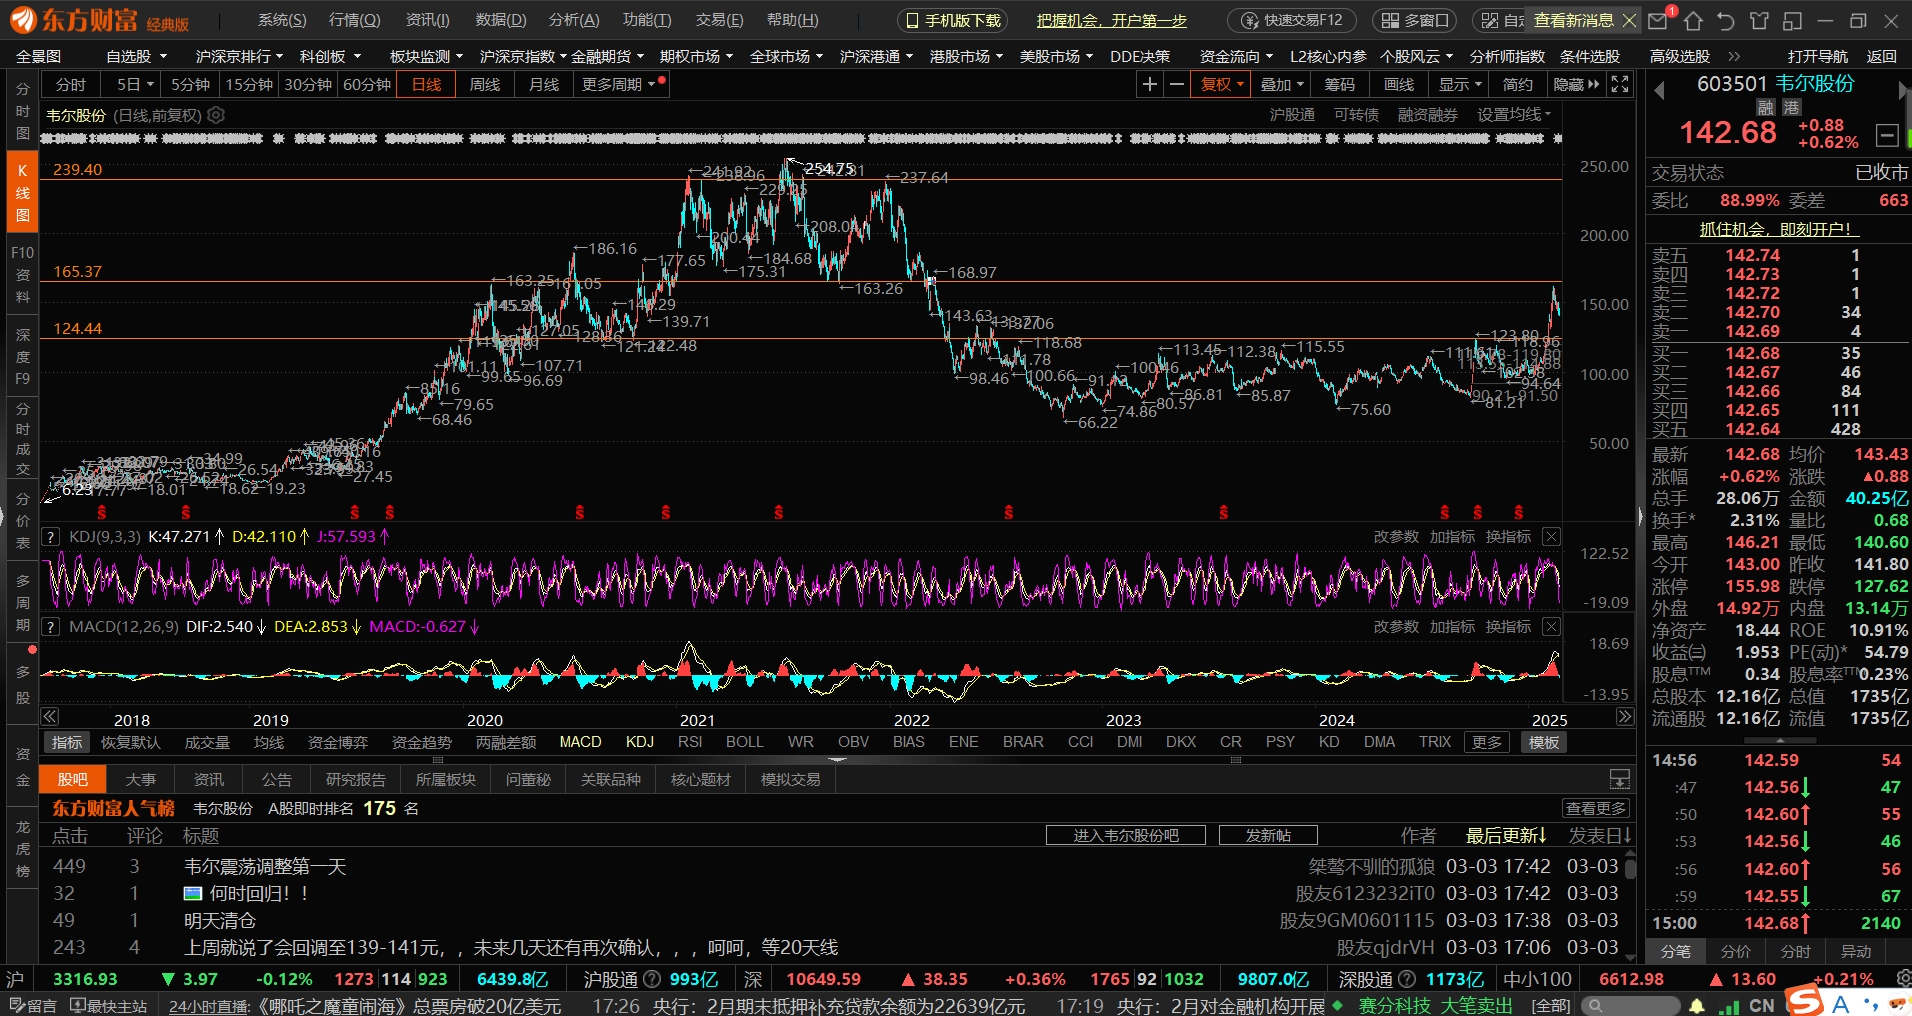Switch to the 研究报告 tab

click(x=355, y=780)
